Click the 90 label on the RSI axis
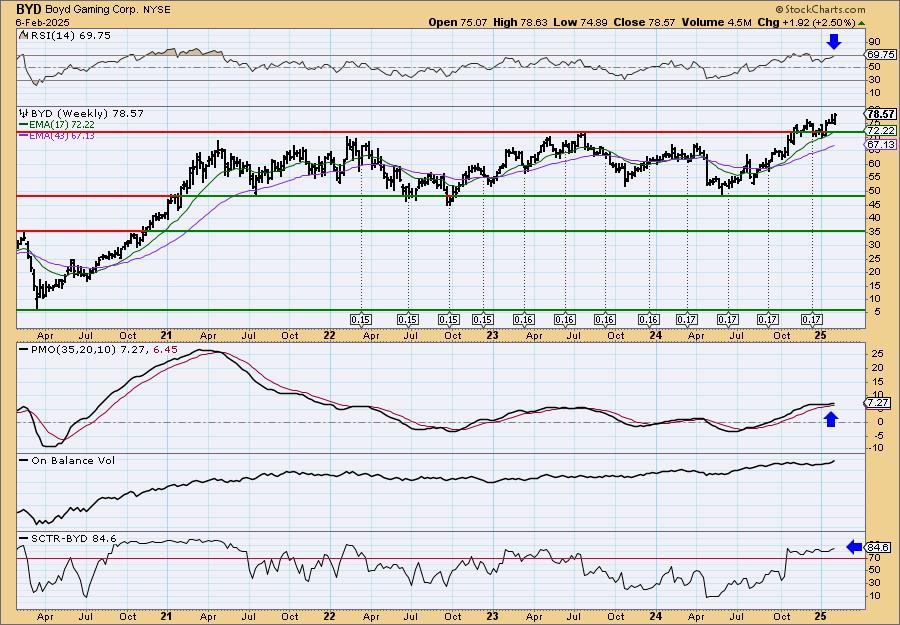This screenshot has height=625, width=900. [x=874, y=42]
